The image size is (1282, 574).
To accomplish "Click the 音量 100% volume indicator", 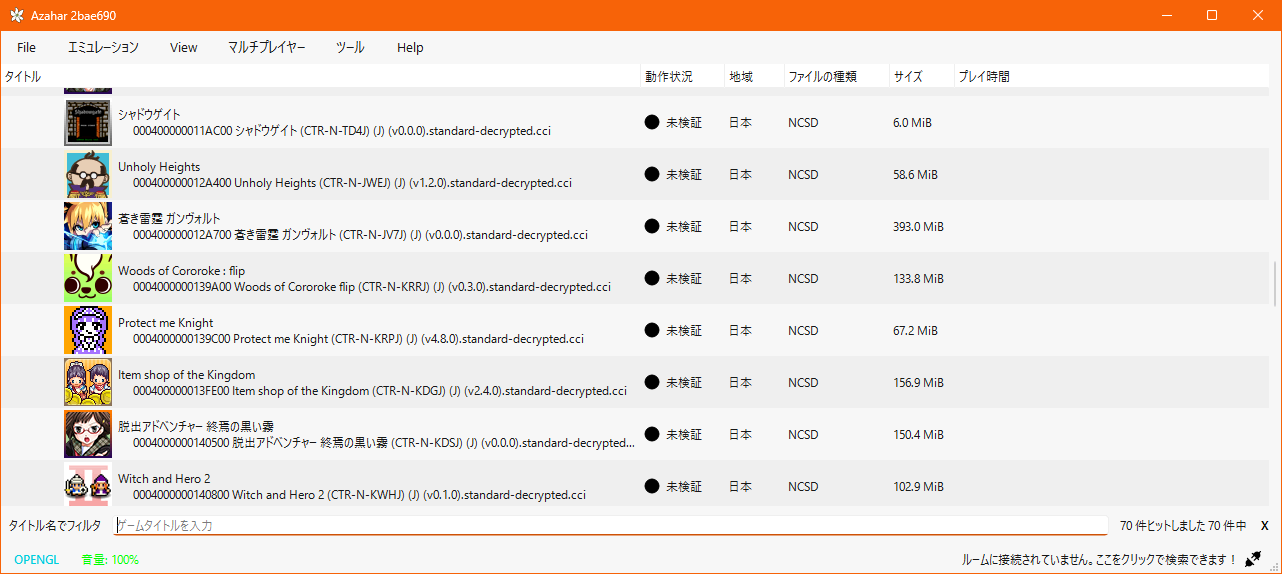I will coord(110,559).
